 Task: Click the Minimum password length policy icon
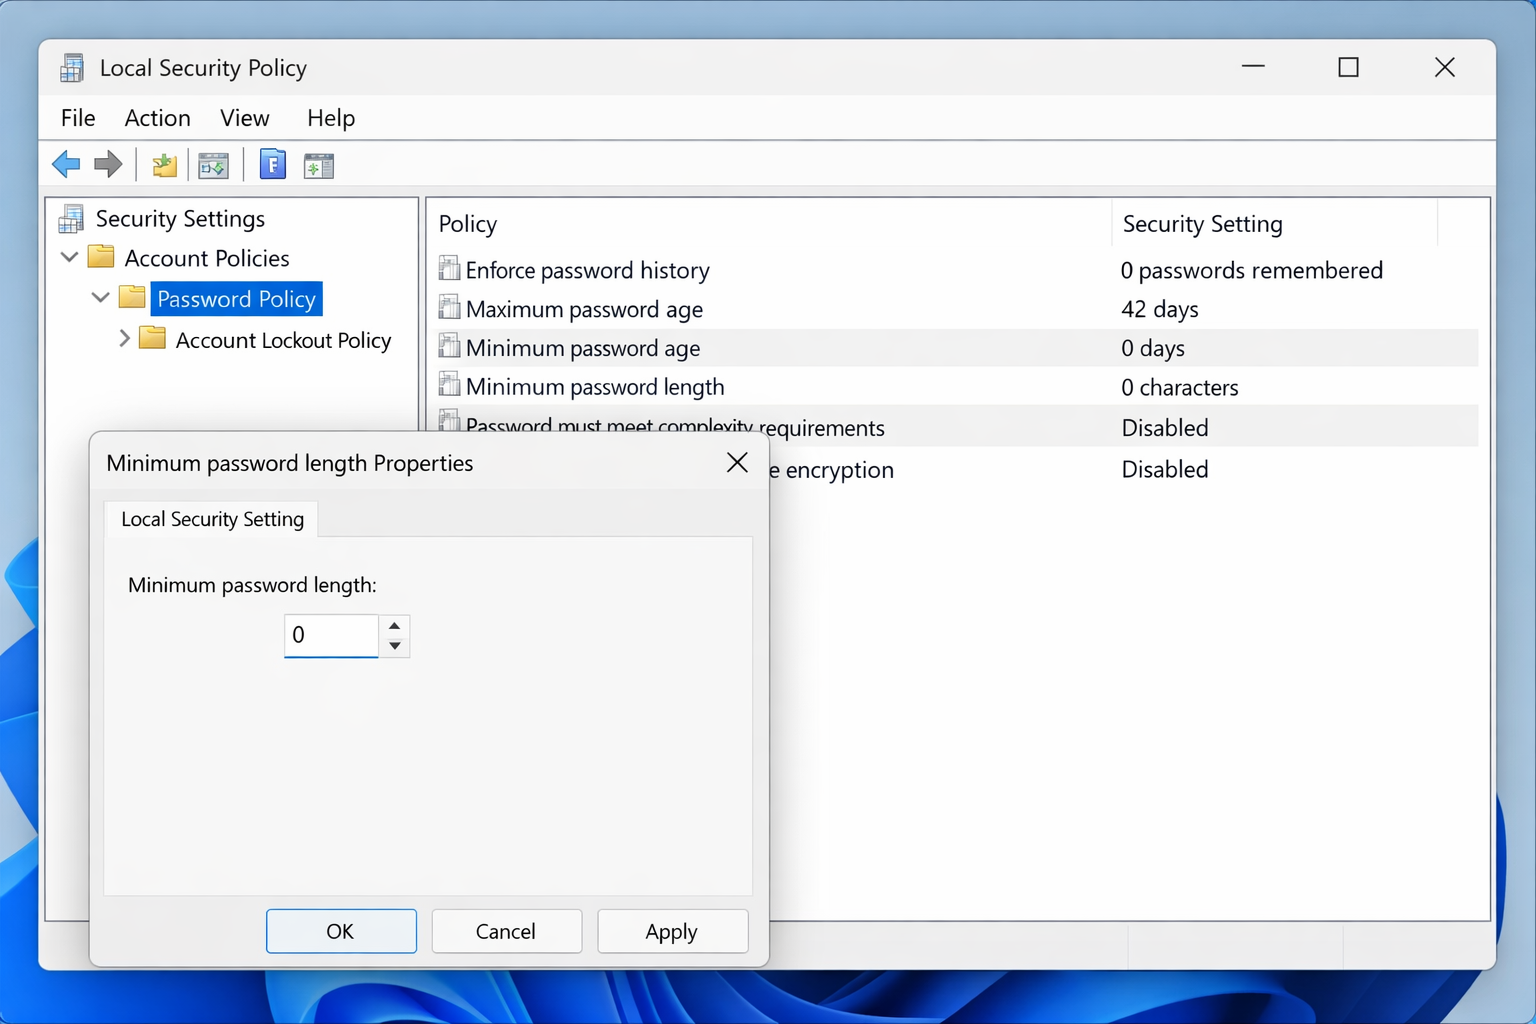(450, 385)
